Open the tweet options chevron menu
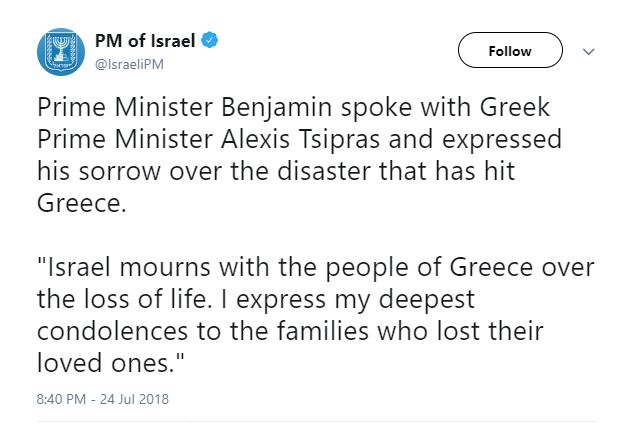Viewport: 633px width, 424px height. [x=589, y=51]
